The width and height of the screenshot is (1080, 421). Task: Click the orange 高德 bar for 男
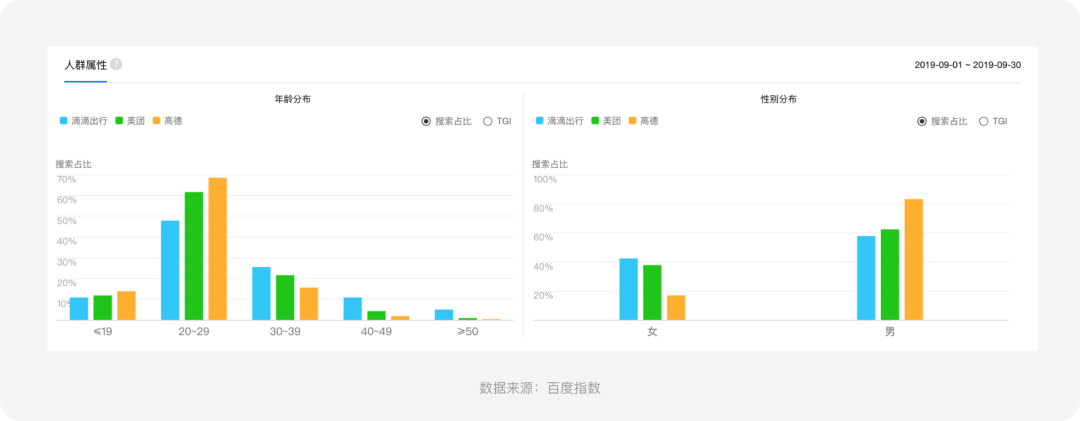913,260
